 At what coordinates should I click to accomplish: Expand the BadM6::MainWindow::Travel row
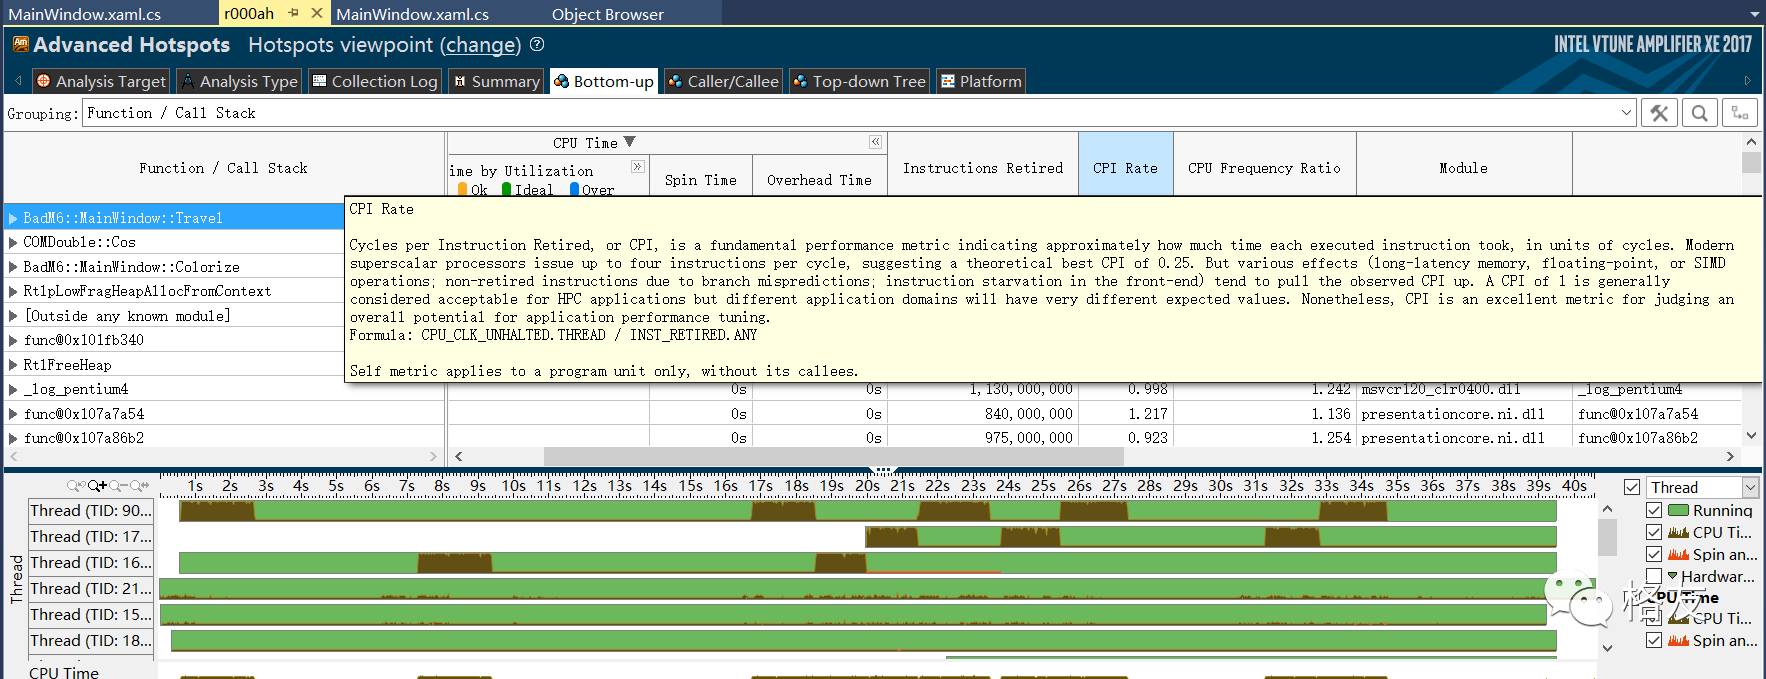13,218
